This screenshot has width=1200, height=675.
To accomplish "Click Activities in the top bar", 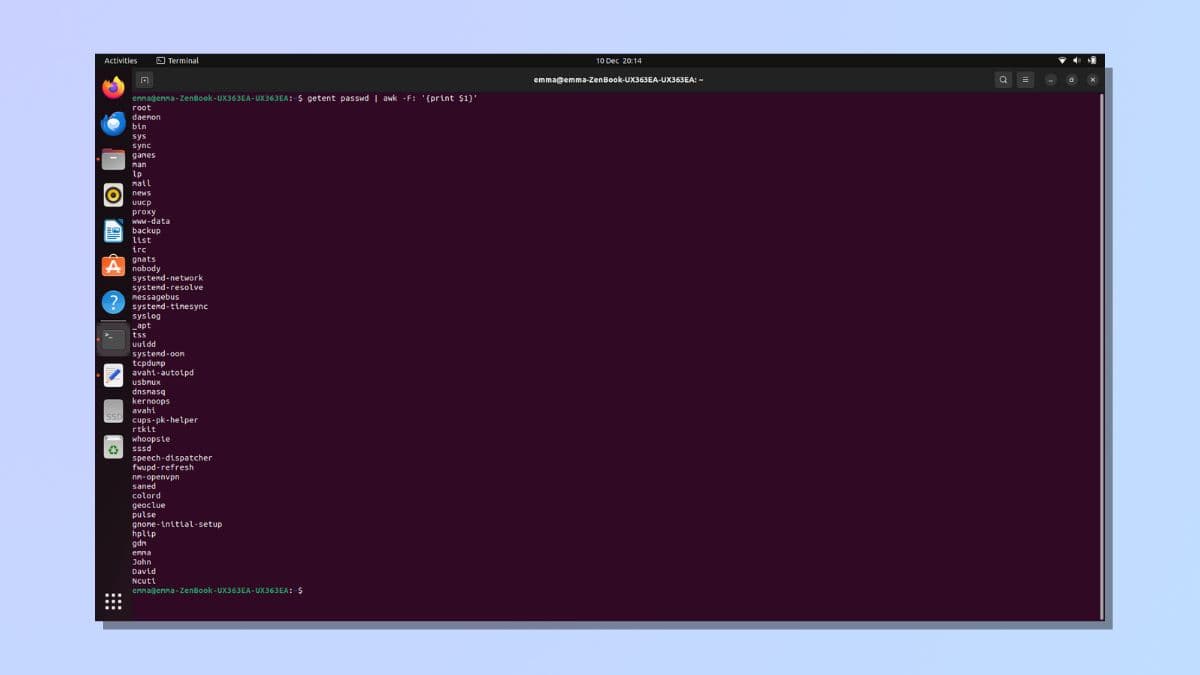I will coord(121,60).
